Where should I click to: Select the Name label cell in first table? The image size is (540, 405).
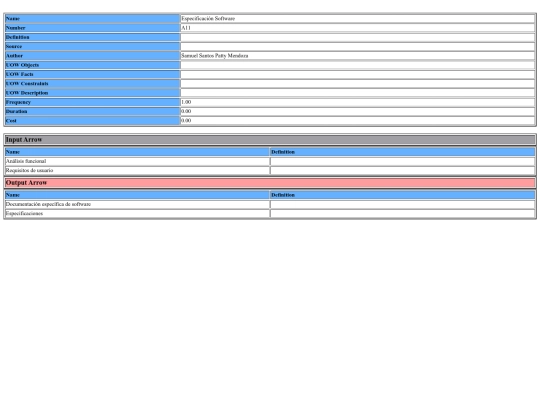click(93, 19)
